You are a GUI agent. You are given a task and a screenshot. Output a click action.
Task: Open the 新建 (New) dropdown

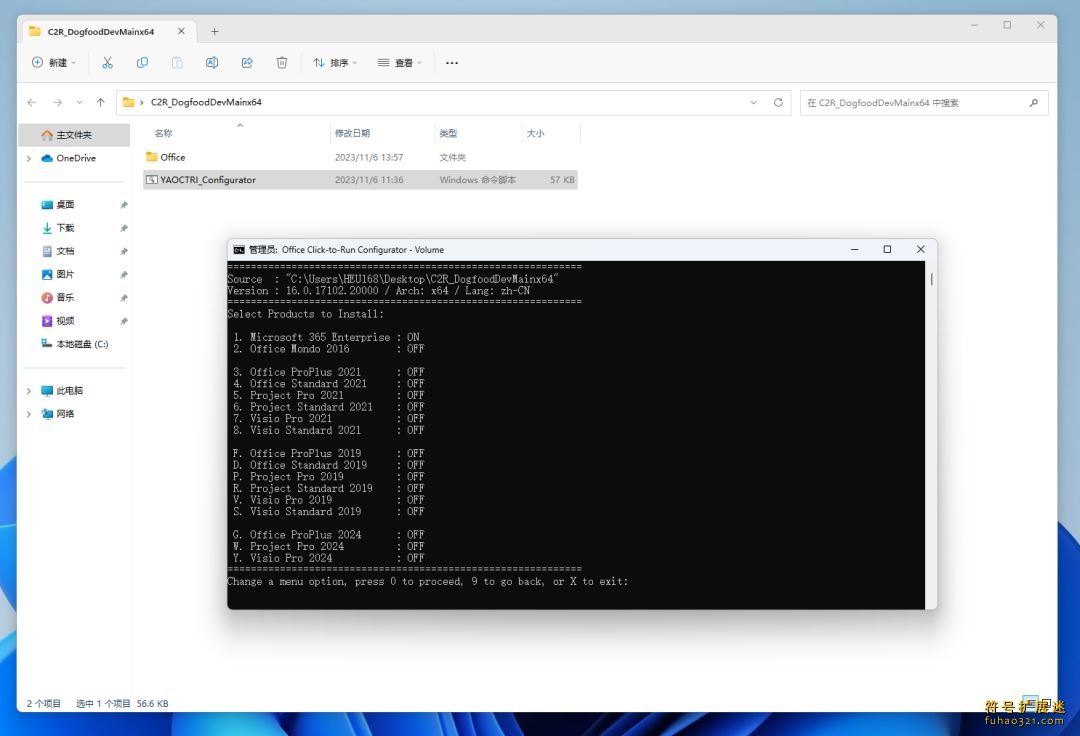pyautogui.click(x=55, y=62)
